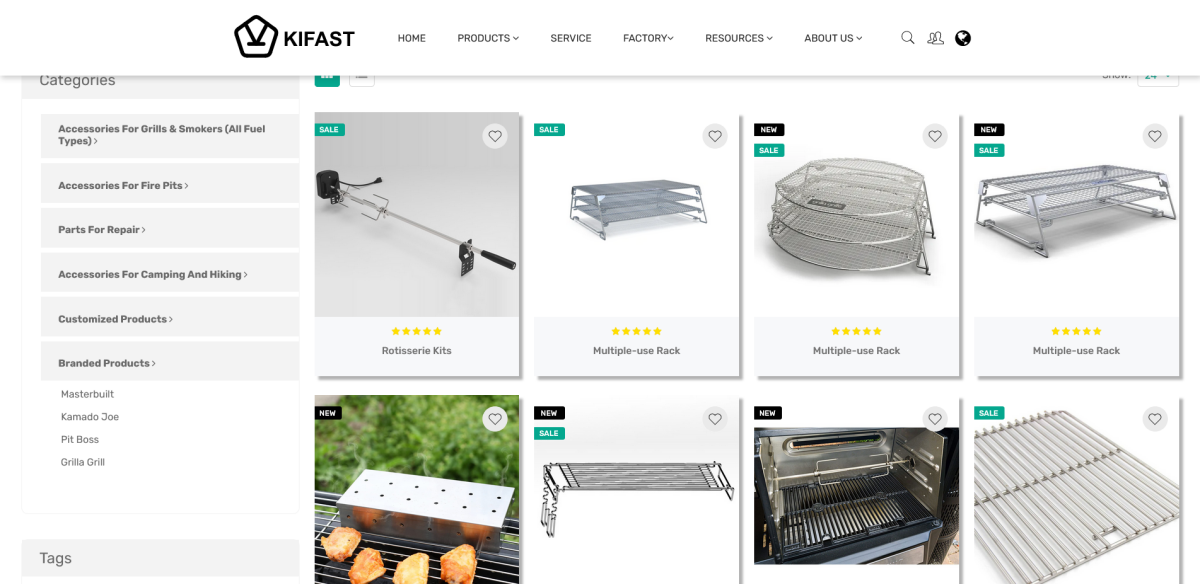Open the SERVICE menu item
Viewport: 1200px width, 584px height.
[x=571, y=38]
